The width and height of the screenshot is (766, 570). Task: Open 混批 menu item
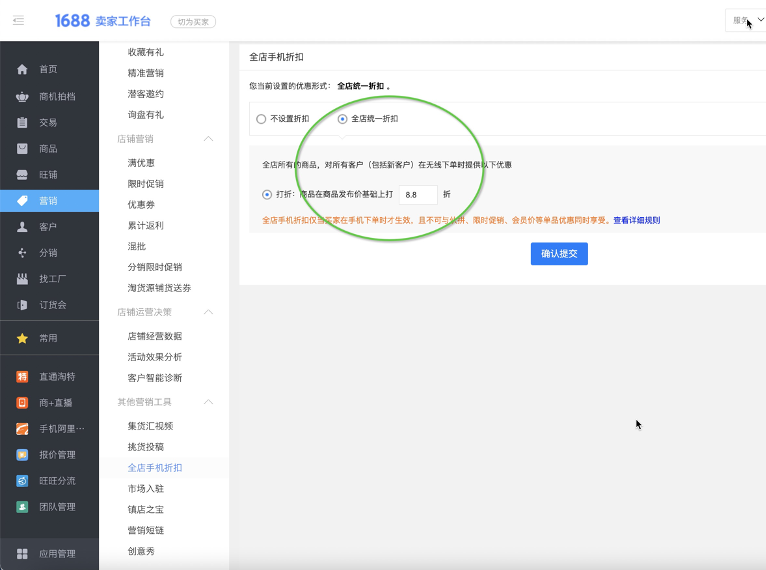[137, 246]
